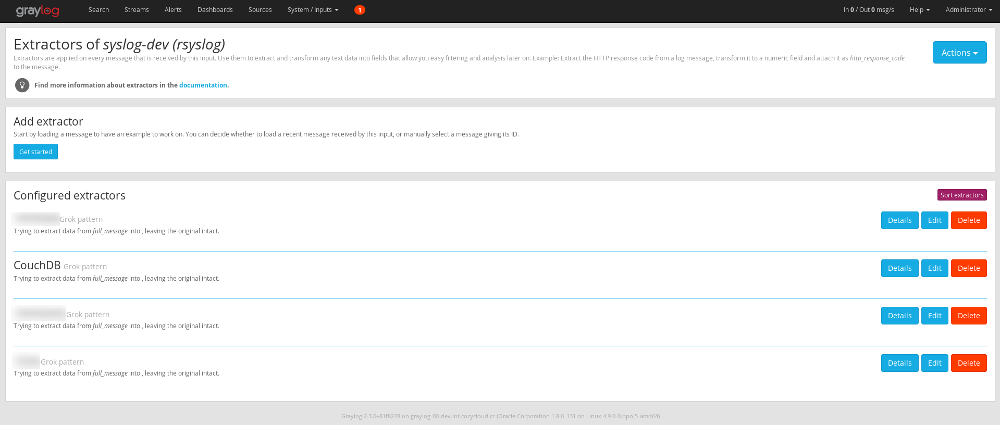Follow the documentation link
This screenshot has width=1000, height=425.
[x=204, y=85]
